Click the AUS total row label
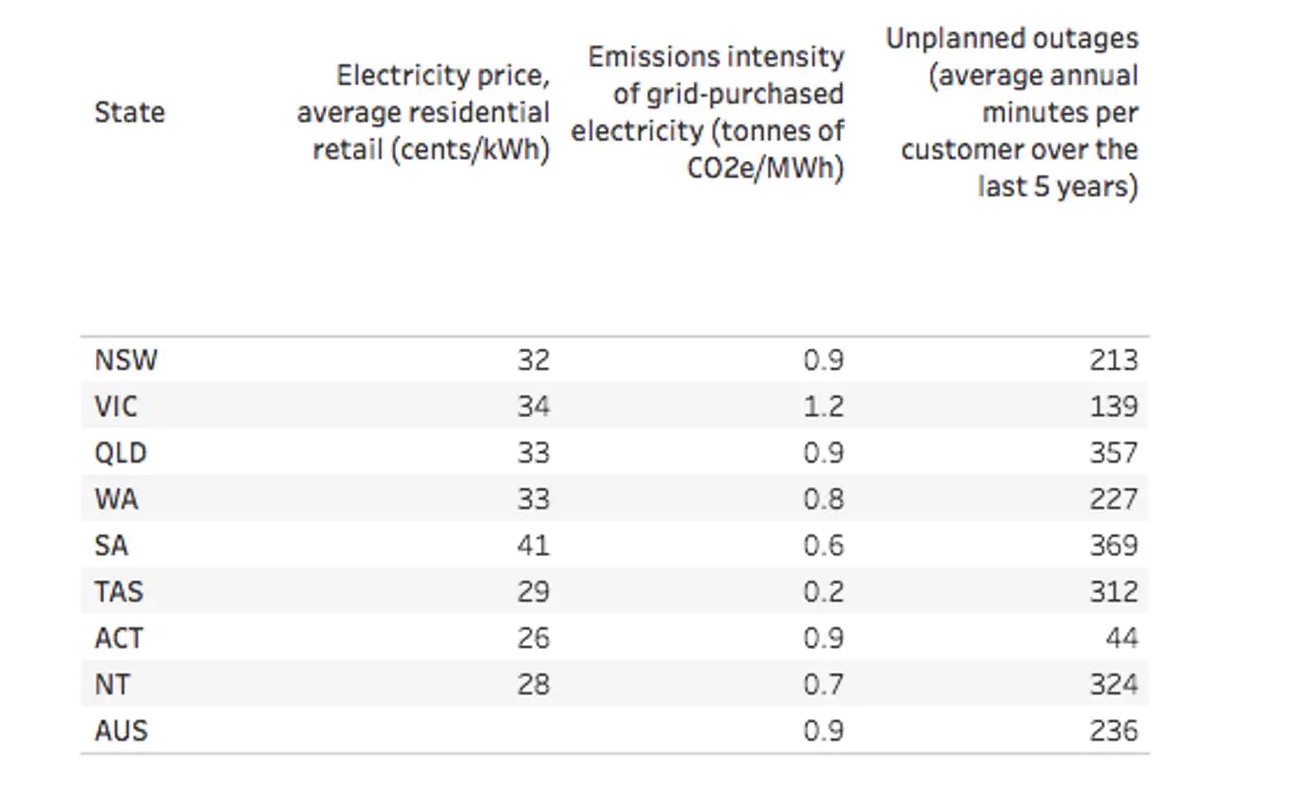 point(121,731)
